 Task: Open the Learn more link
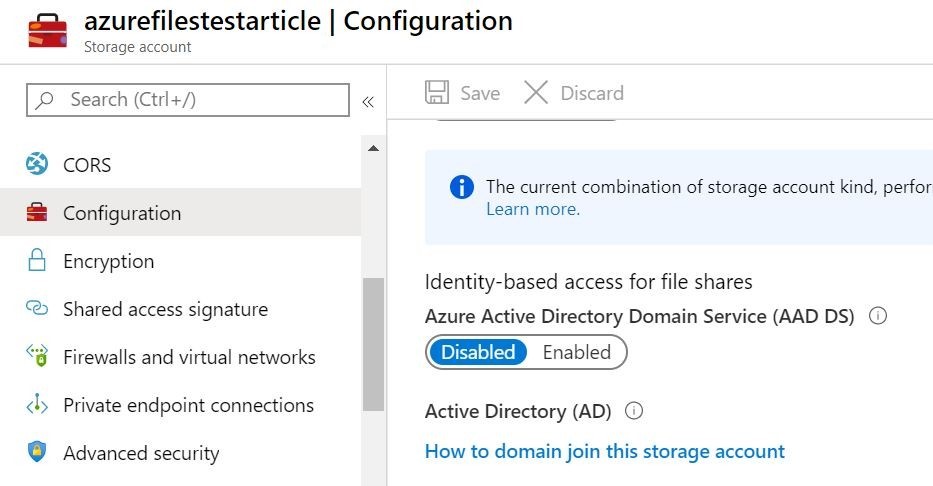tap(533, 209)
